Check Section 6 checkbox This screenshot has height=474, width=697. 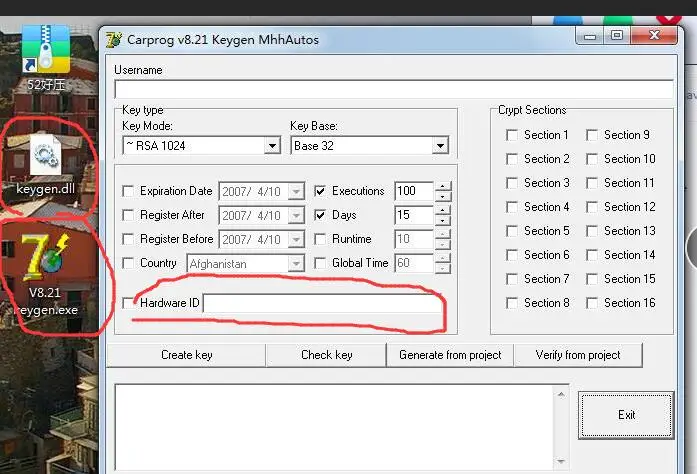(512, 255)
